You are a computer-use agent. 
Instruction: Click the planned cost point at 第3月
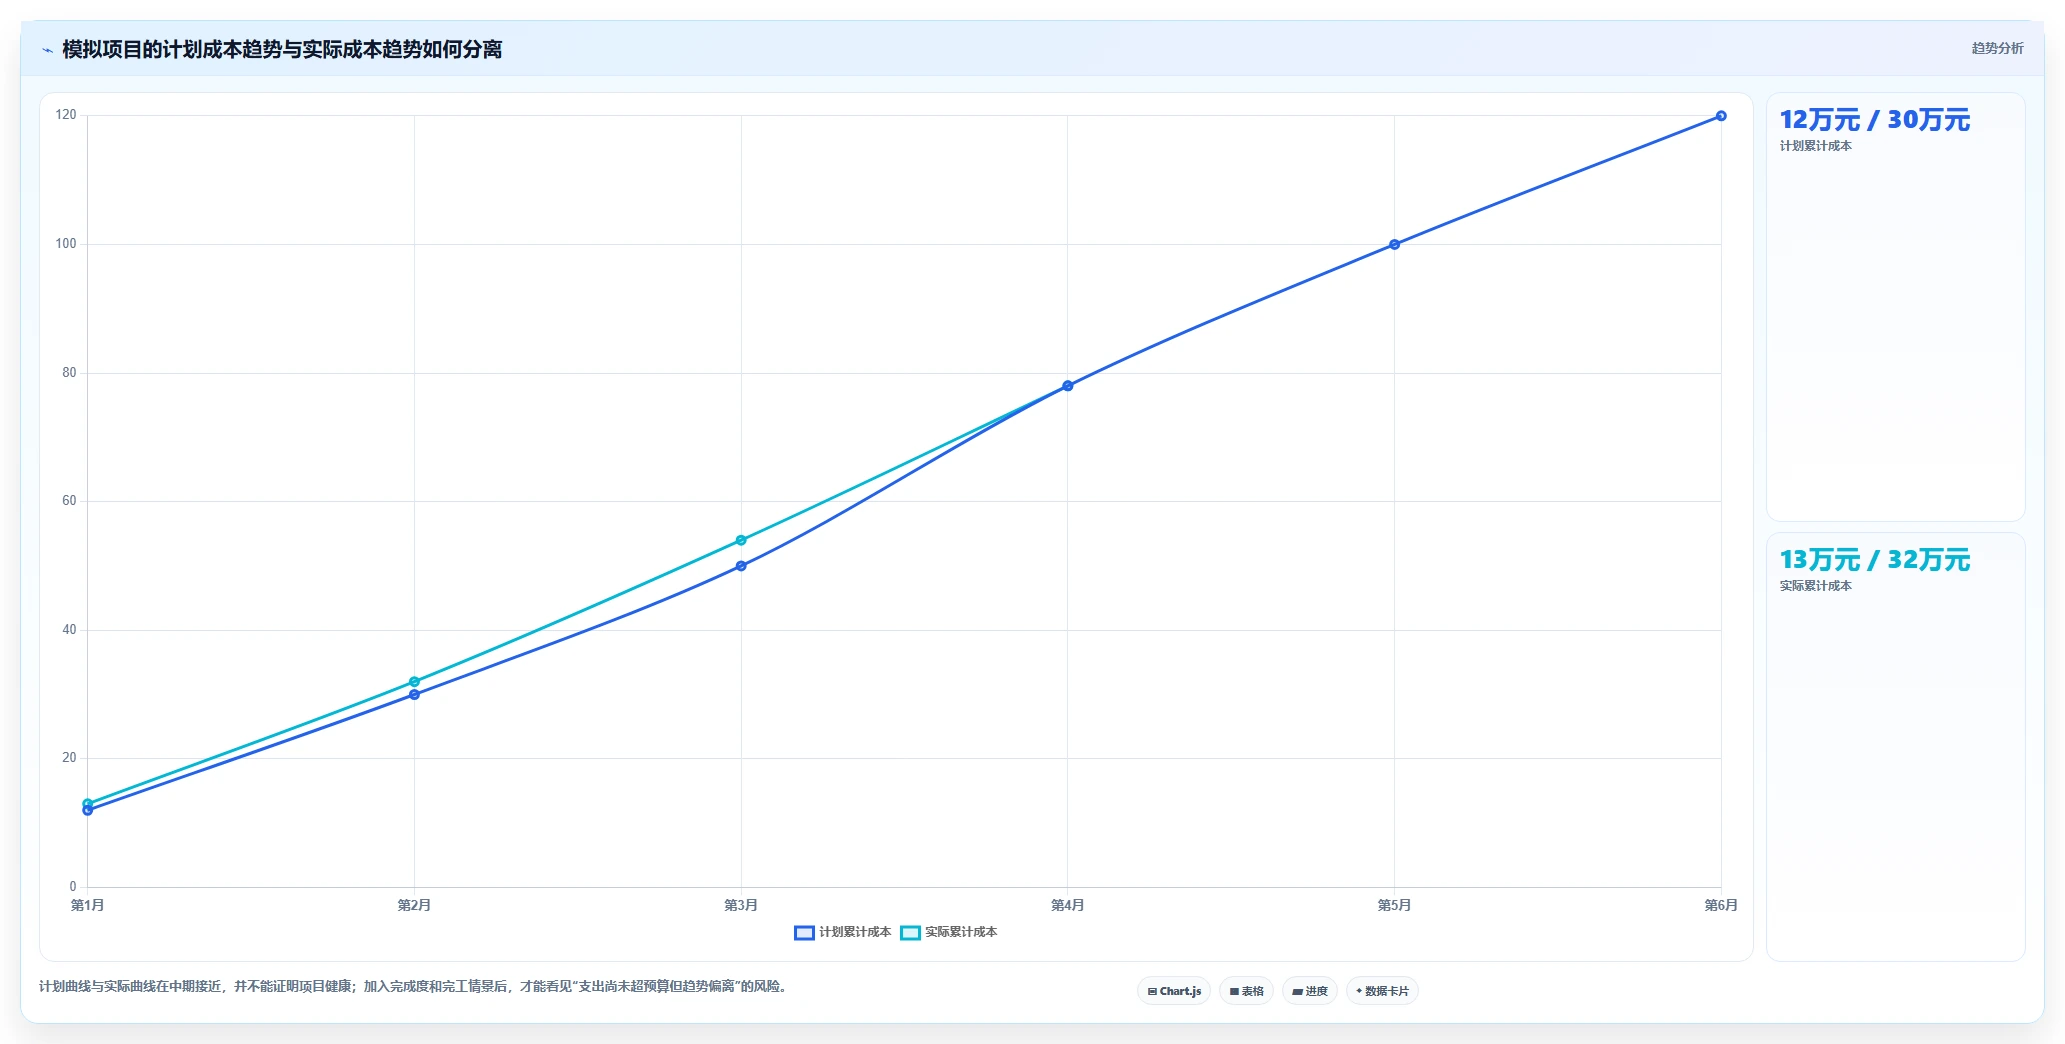pyautogui.click(x=741, y=566)
